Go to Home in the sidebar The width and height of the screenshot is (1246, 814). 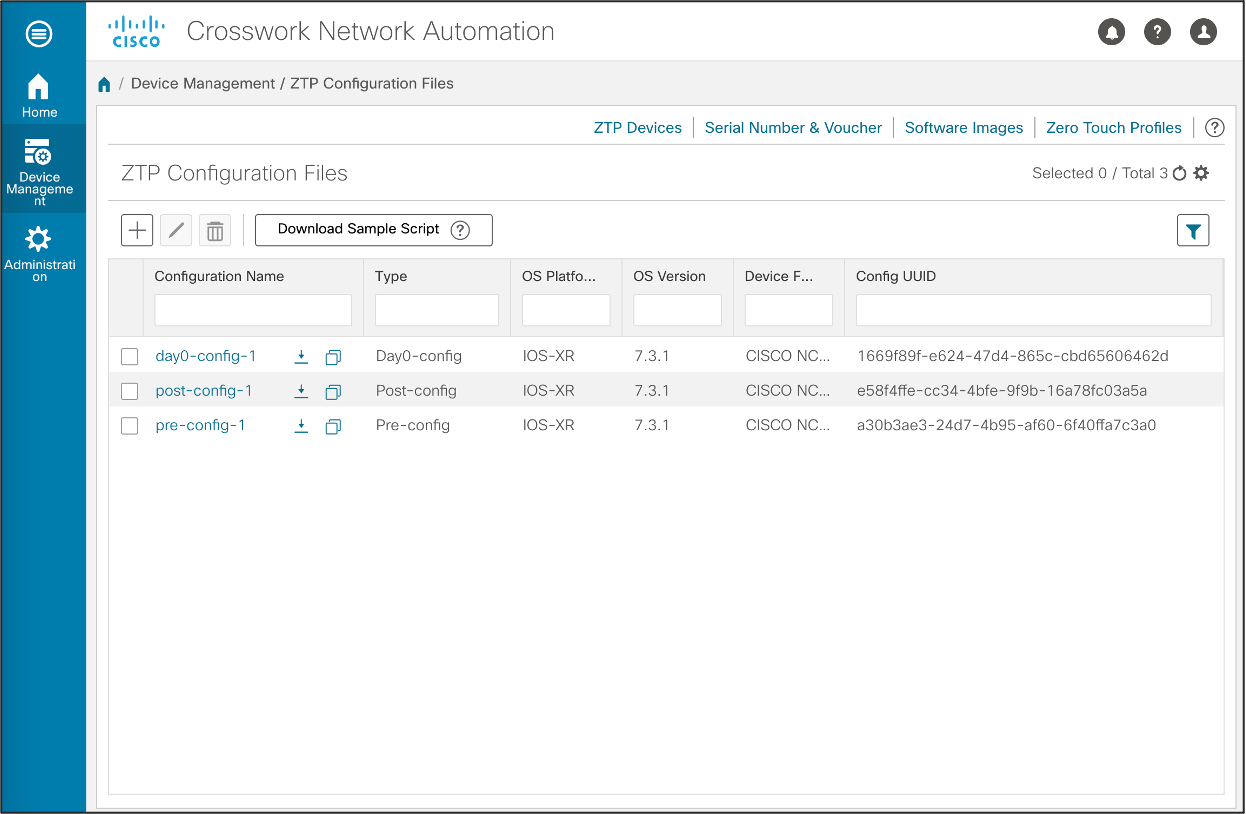pyautogui.click(x=39, y=96)
